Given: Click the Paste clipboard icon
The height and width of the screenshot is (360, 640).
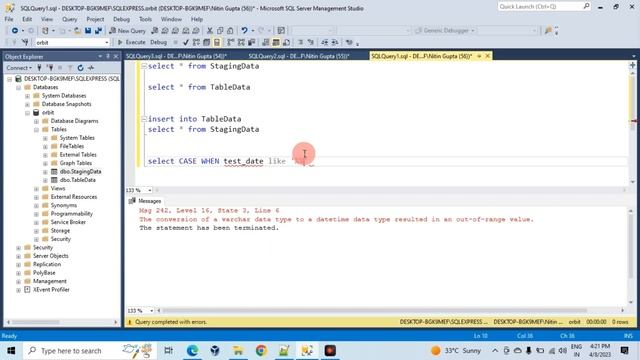Looking at the screenshot, I should pyautogui.click(x=230, y=31).
